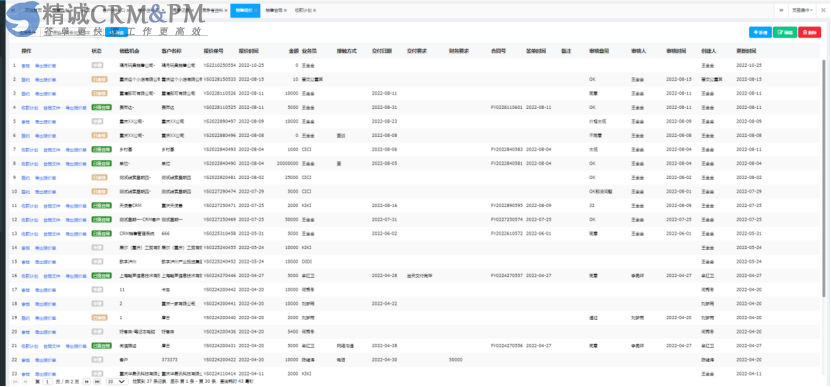Click 导出报价单 link in row 8

point(76,164)
